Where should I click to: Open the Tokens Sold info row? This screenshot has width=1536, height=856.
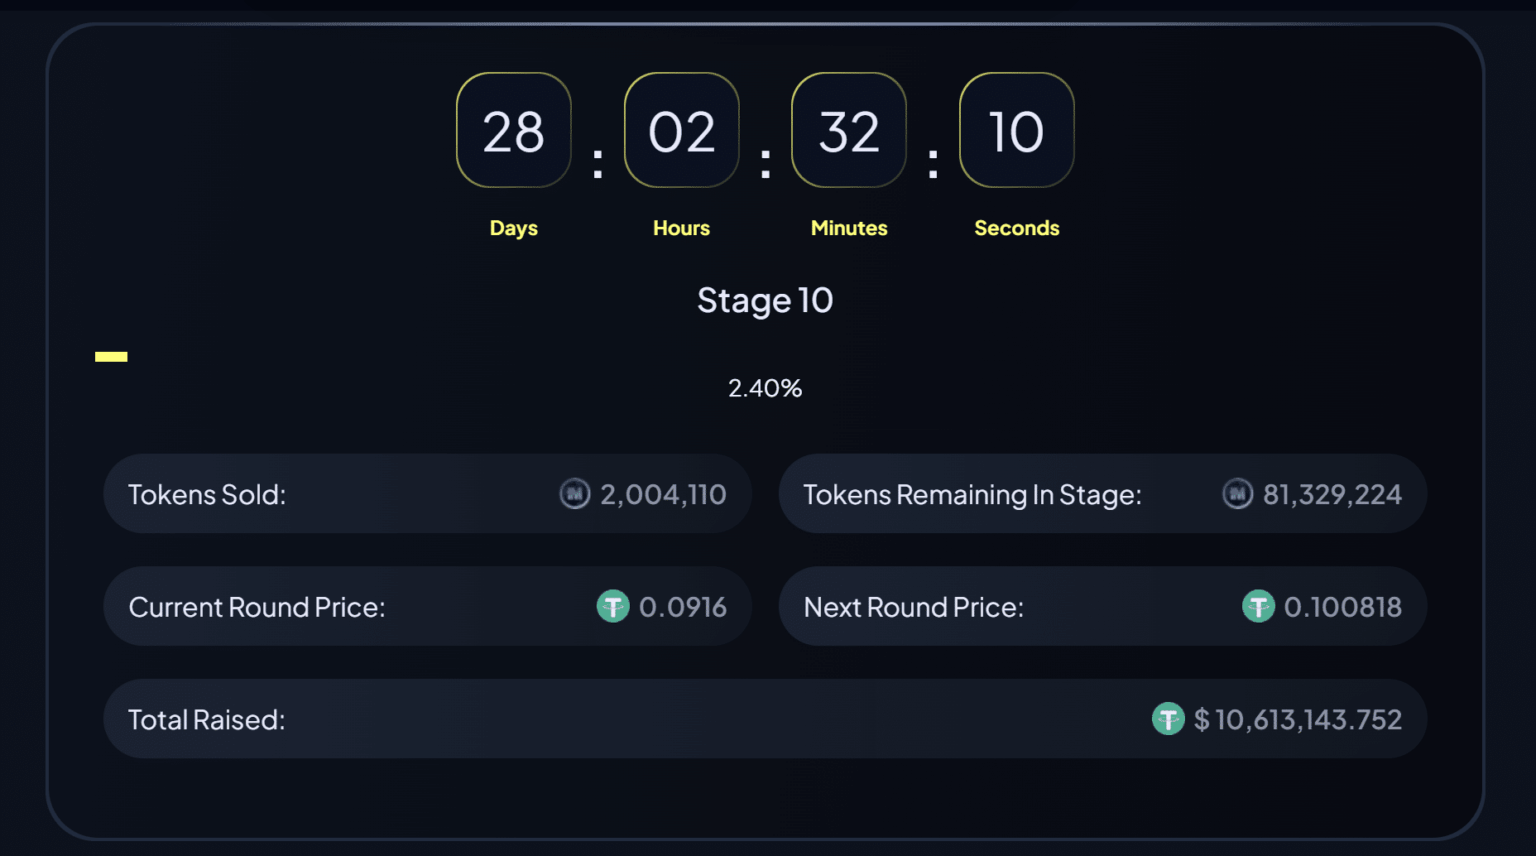point(427,494)
